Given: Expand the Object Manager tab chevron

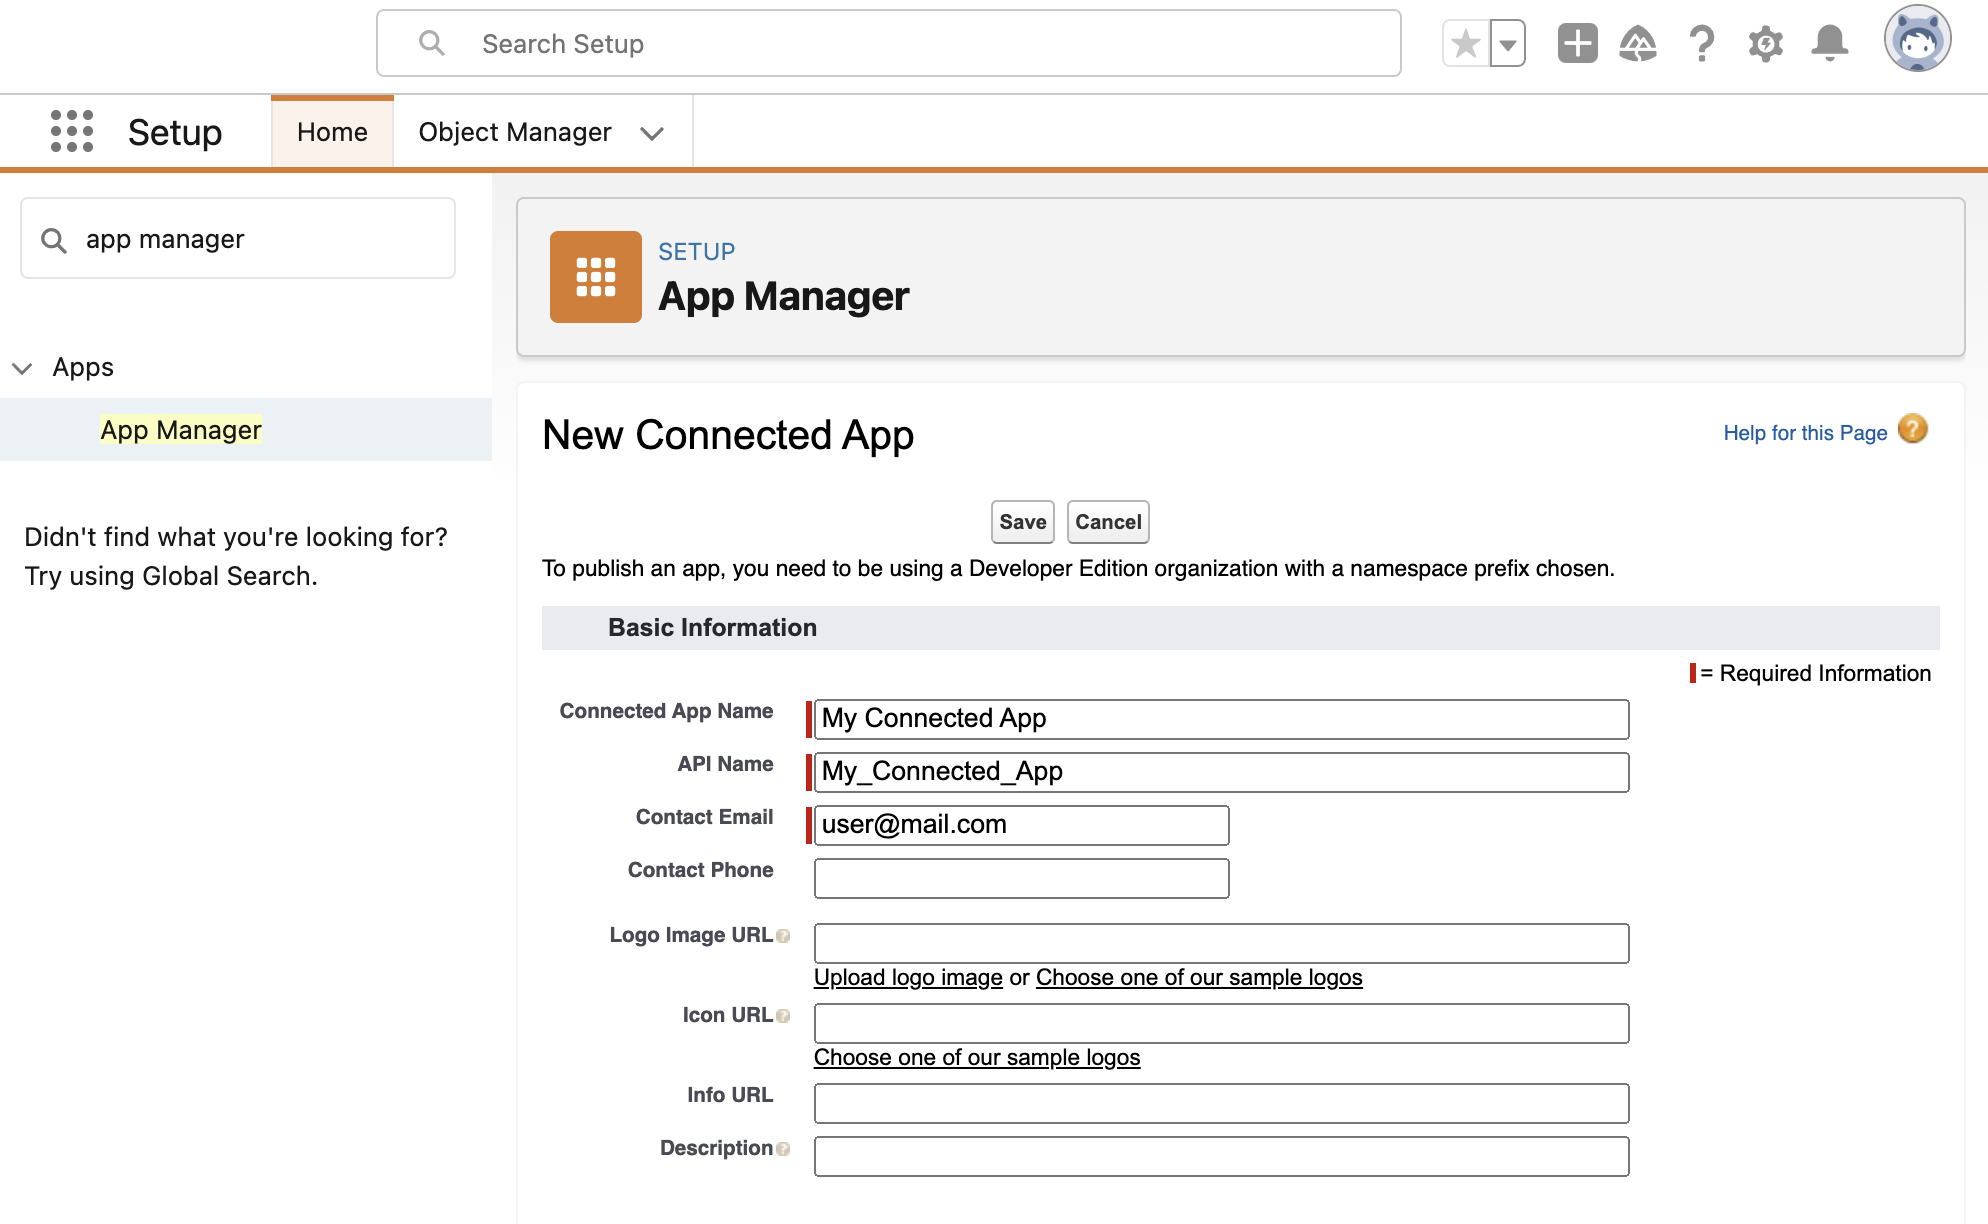Looking at the screenshot, I should click(652, 133).
